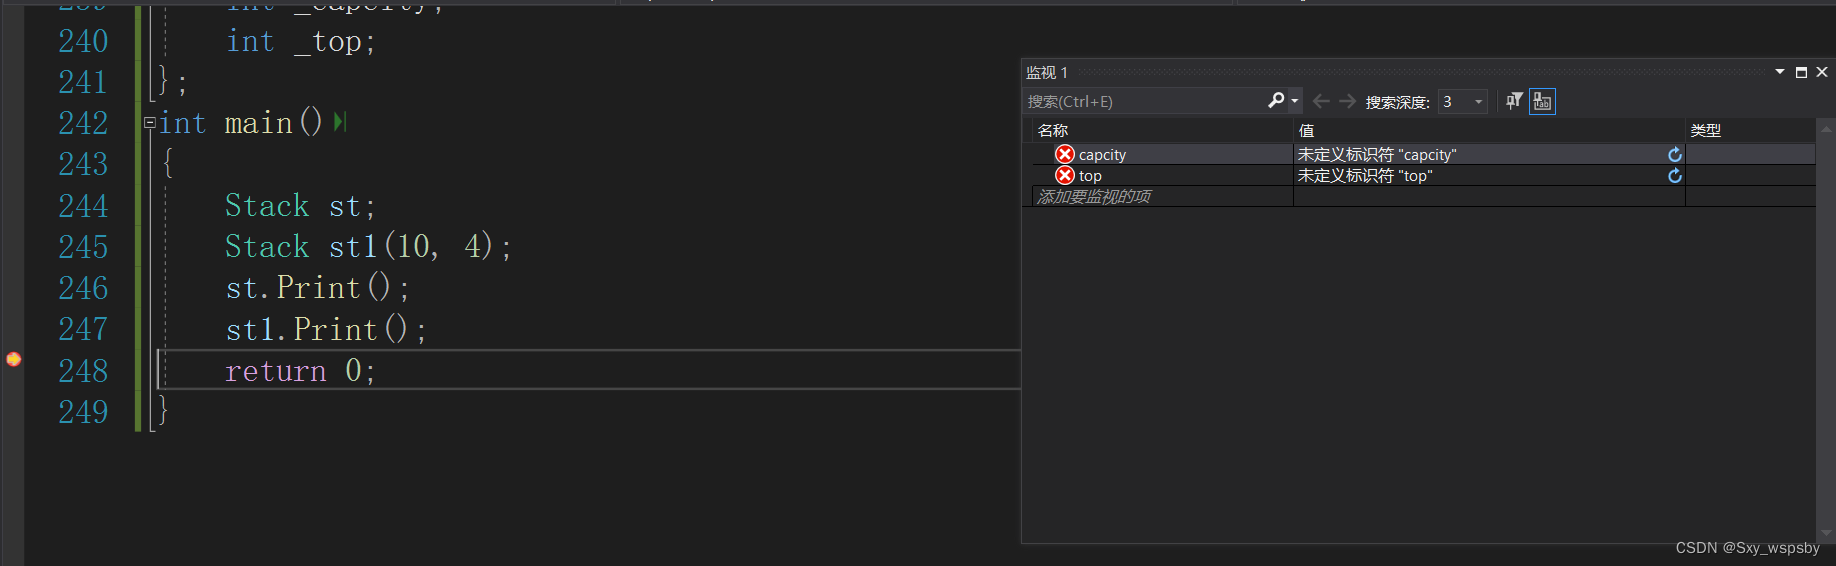The height and width of the screenshot is (566, 1836).
Task: Collapse the main function fold marker
Action: coord(149,123)
